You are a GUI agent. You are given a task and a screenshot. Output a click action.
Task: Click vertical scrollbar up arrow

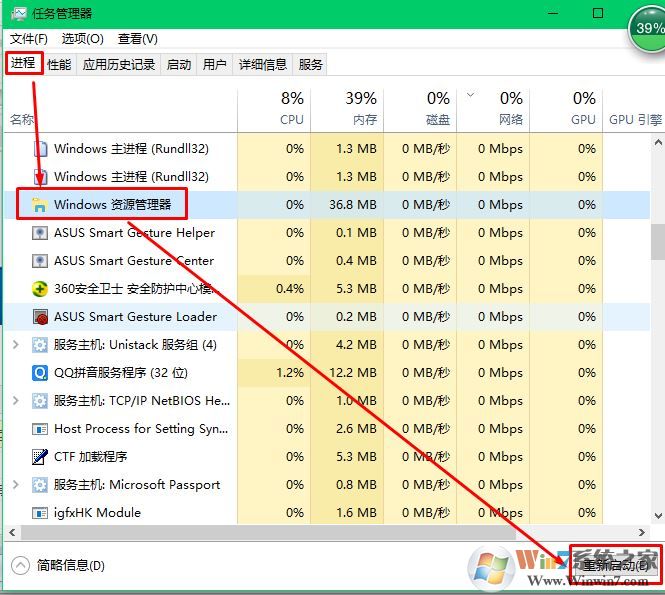tap(658, 142)
